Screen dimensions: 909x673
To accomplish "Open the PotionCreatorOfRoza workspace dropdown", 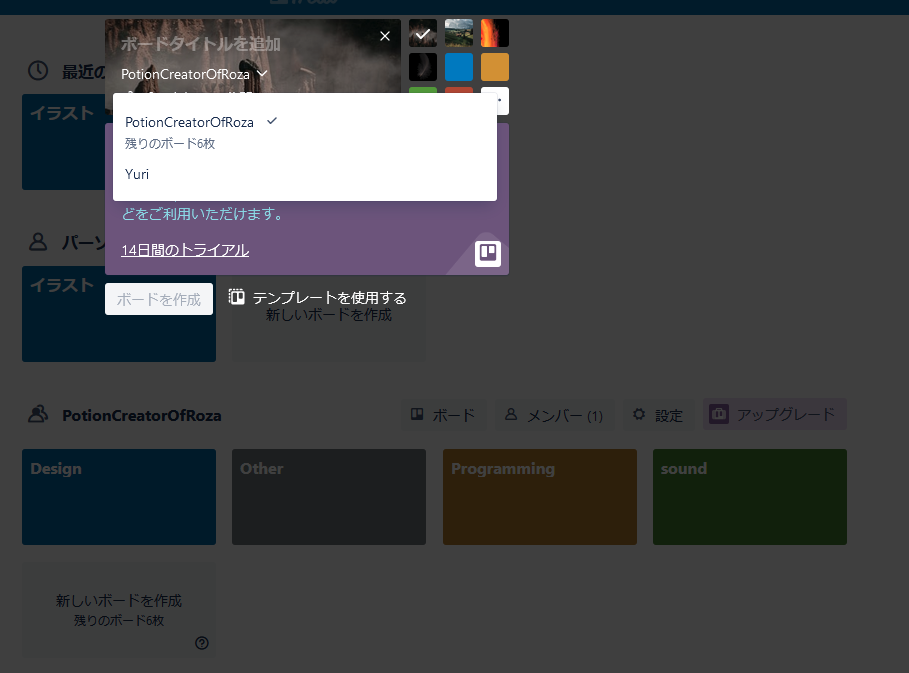I will (x=194, y=74).
